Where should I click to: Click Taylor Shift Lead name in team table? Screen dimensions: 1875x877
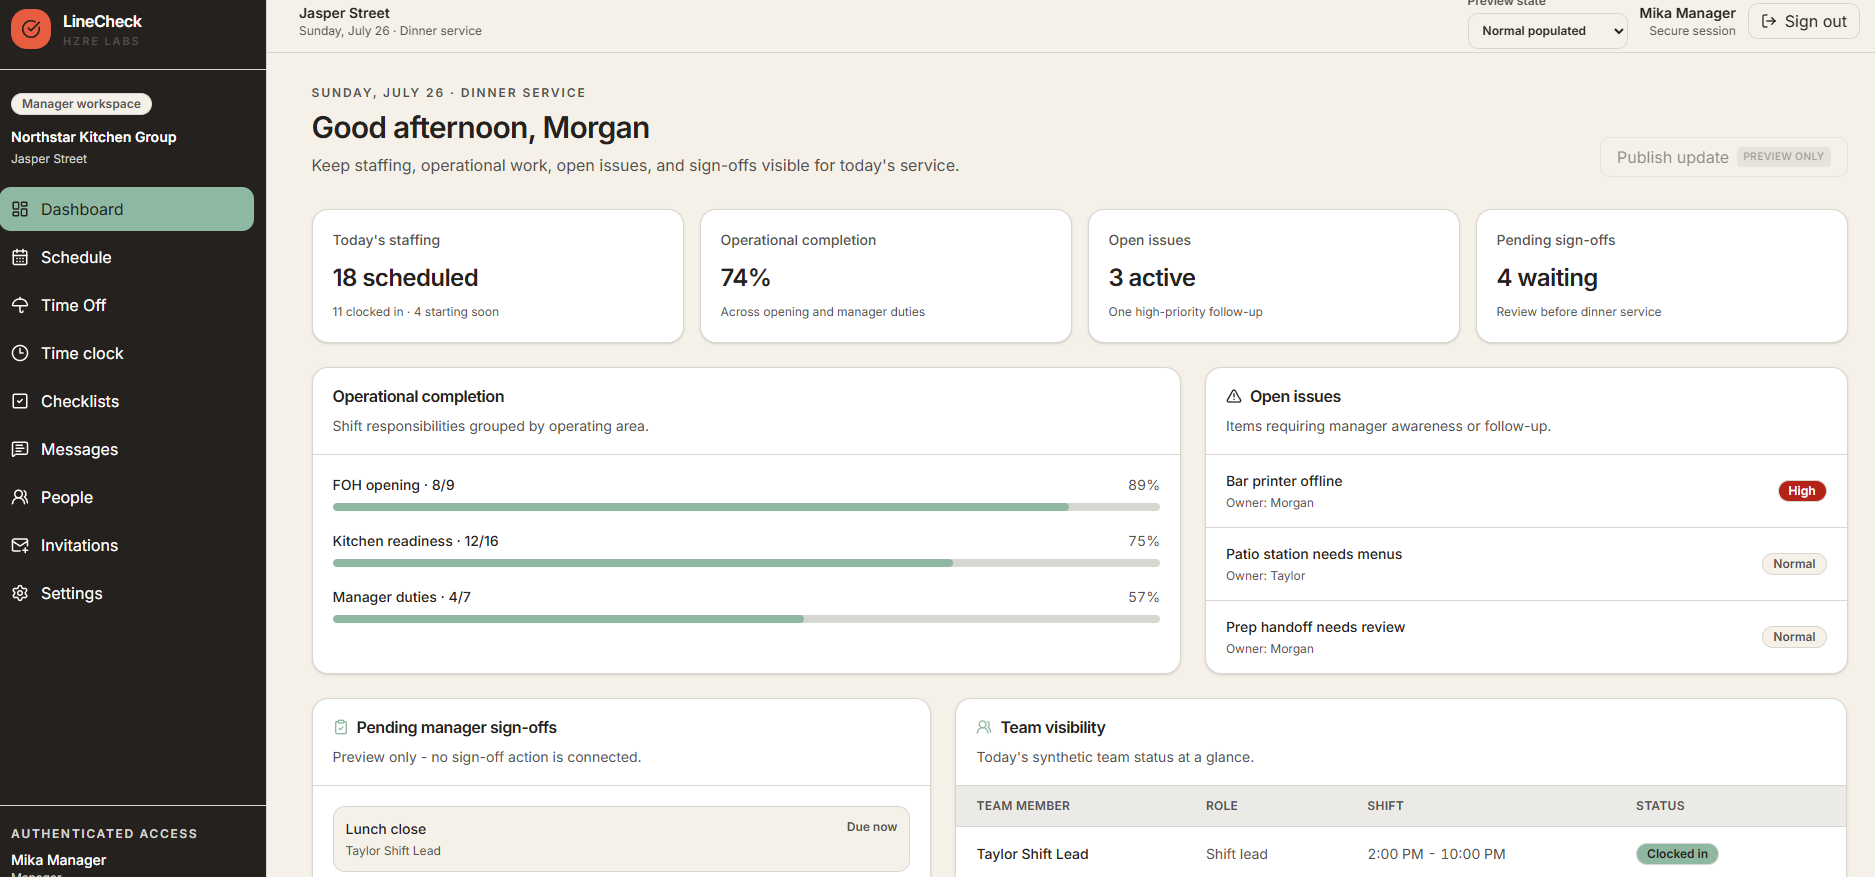pos(1032,854)
